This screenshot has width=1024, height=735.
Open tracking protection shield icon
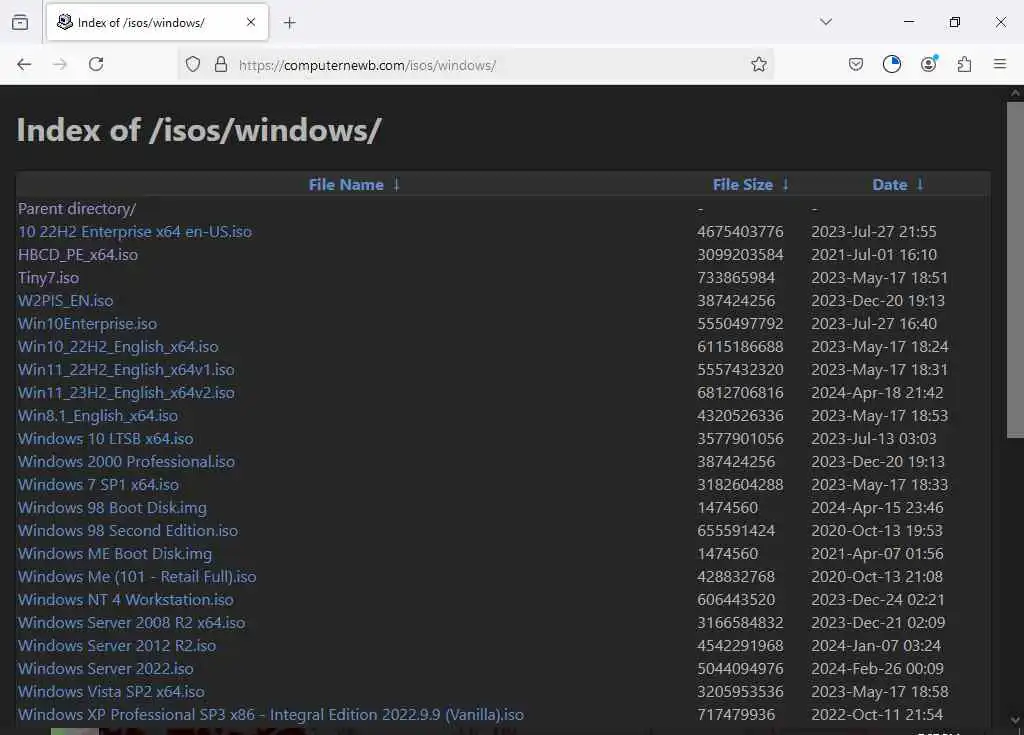click(x=193, y=64)
